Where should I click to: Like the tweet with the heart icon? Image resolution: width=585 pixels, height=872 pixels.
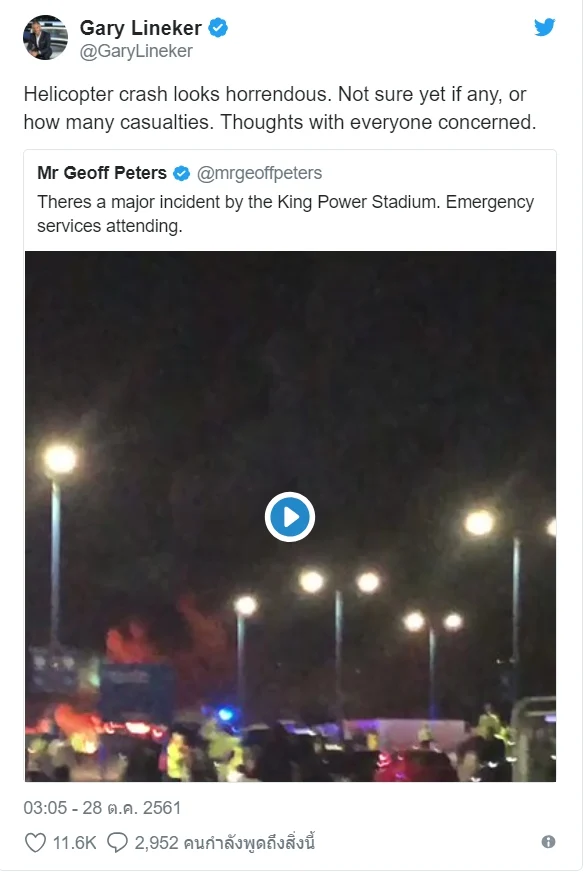click(x=35, y=843)
